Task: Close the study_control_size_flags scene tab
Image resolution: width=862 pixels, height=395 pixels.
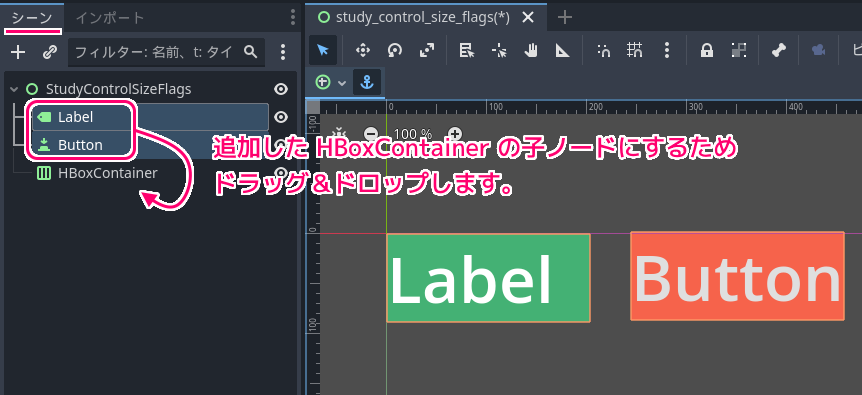Action: point(528,18)
